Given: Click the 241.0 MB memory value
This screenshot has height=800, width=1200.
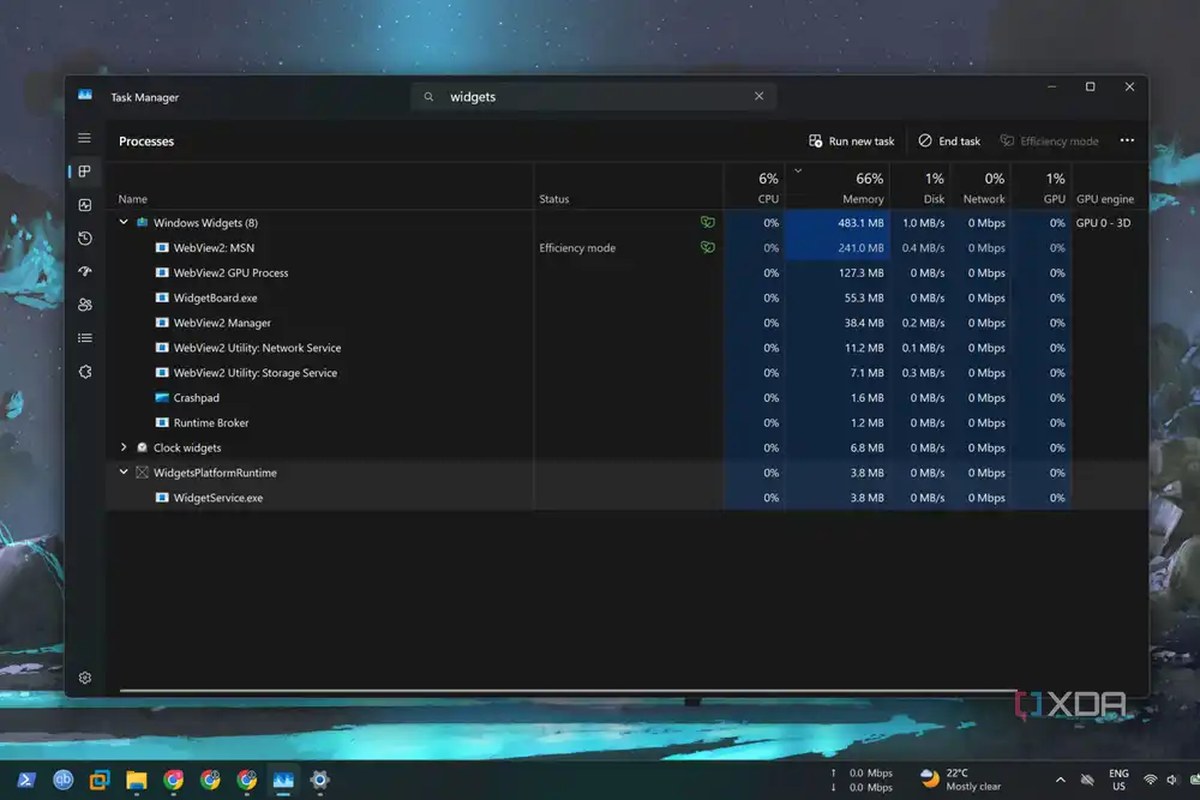Looking at the screenshot, I should 860,248.
